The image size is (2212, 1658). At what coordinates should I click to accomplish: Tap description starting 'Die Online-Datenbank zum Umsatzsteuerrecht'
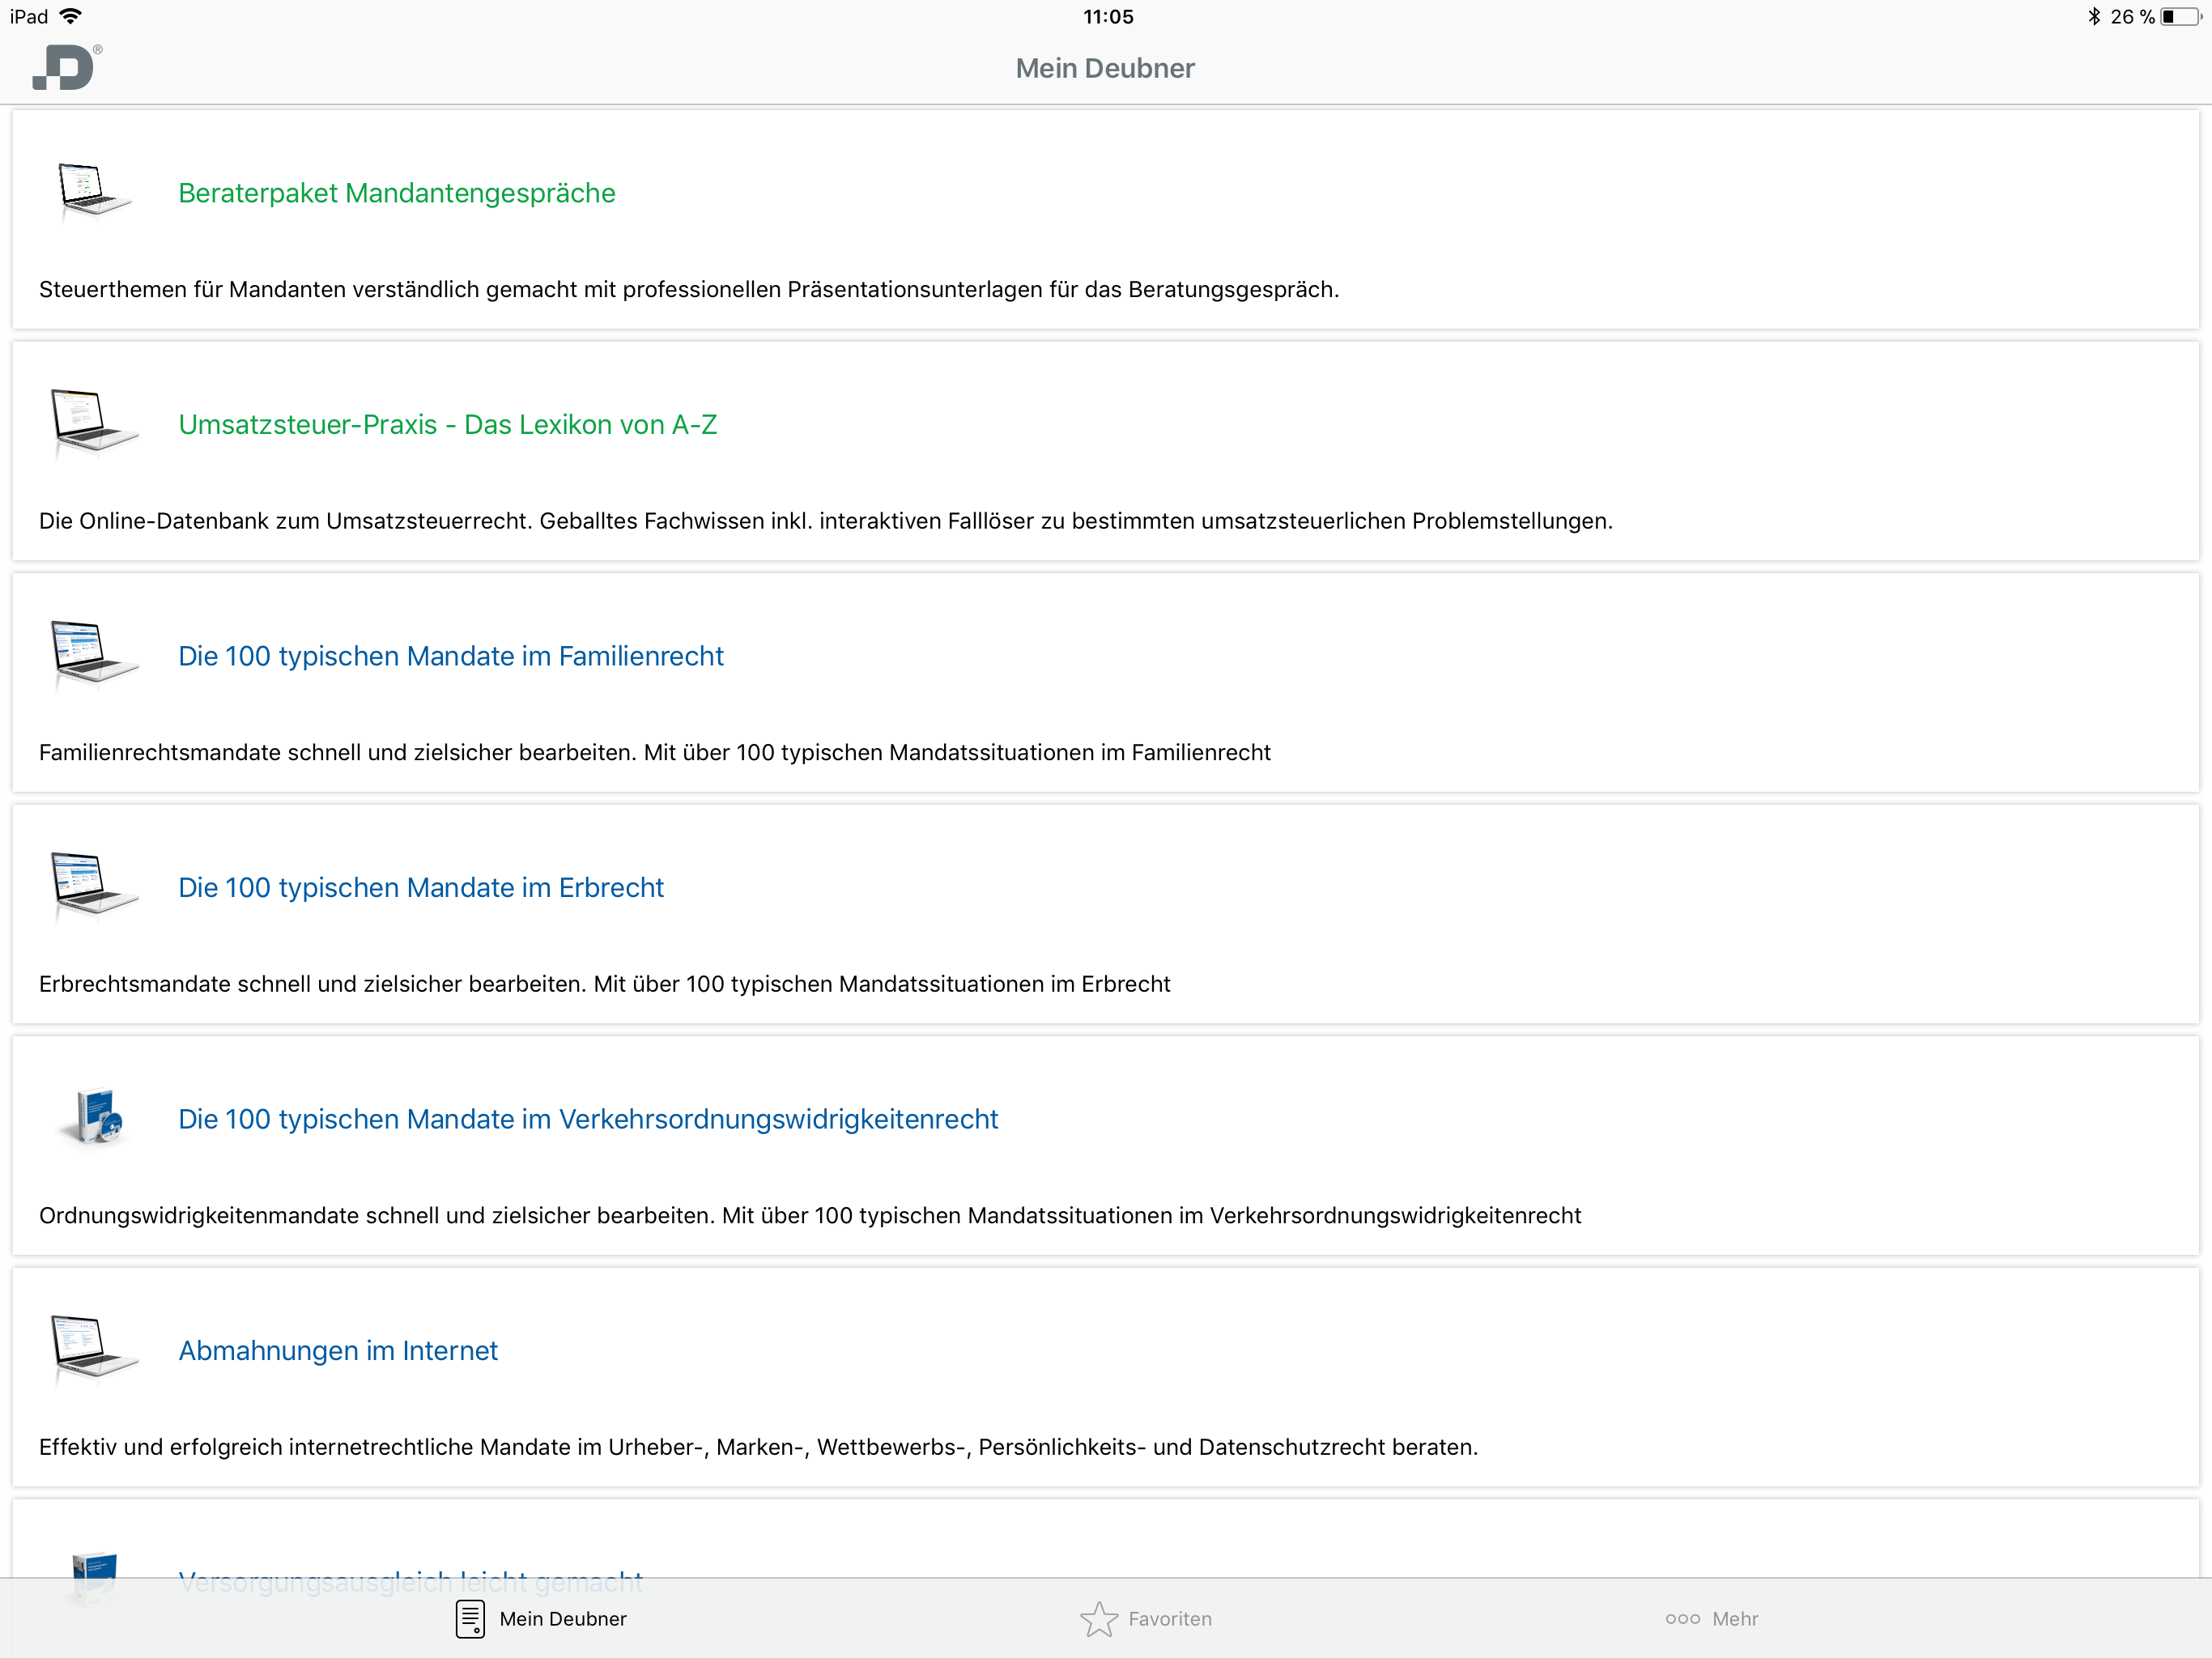[826, 521]
